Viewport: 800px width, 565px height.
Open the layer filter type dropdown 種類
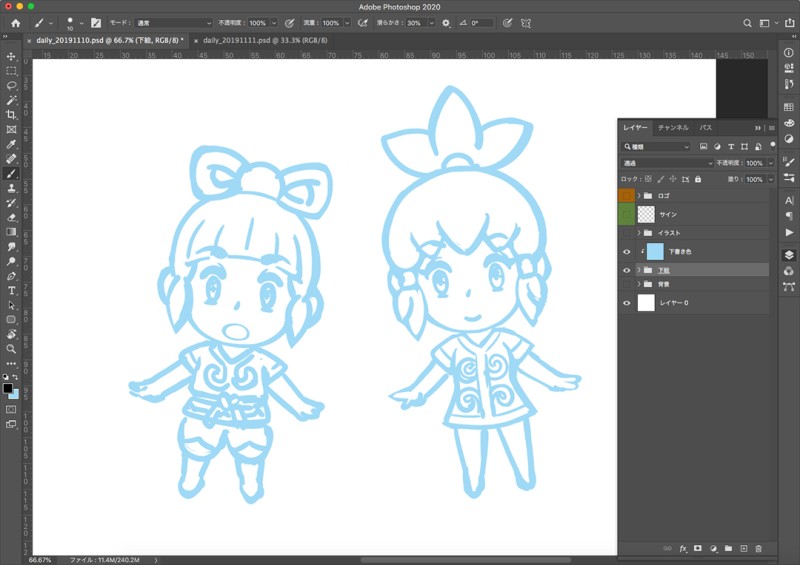pyautogui.click(x=656, y=146)
